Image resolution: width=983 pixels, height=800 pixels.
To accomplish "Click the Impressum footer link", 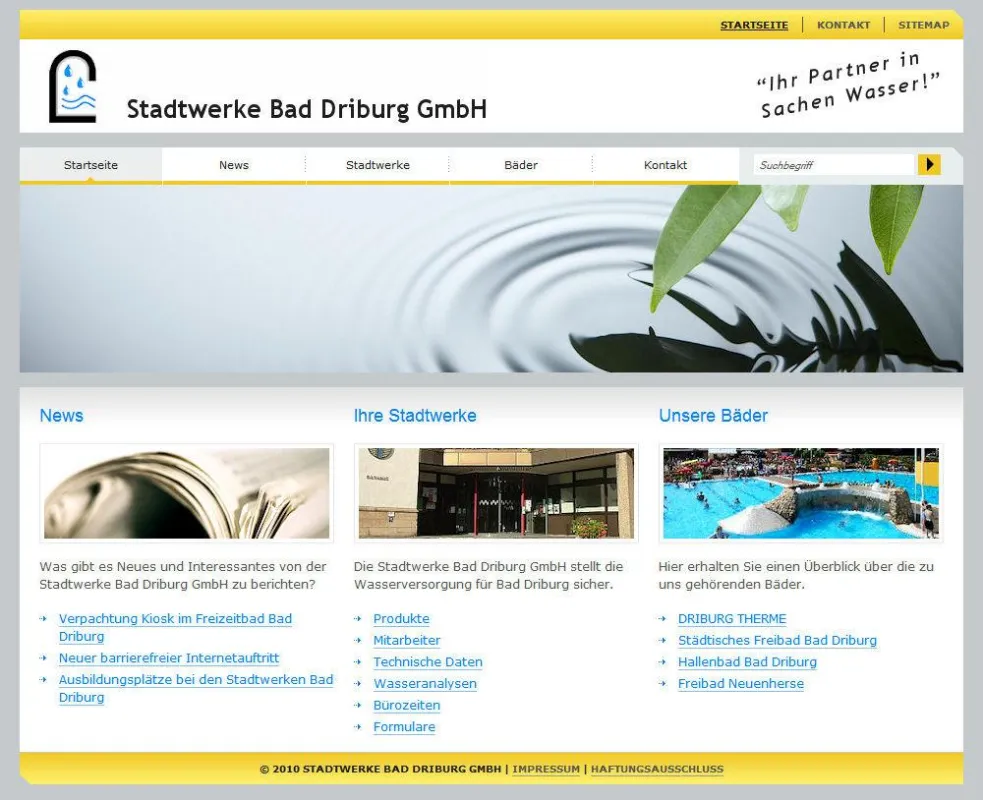I will [x=546, y=769].
